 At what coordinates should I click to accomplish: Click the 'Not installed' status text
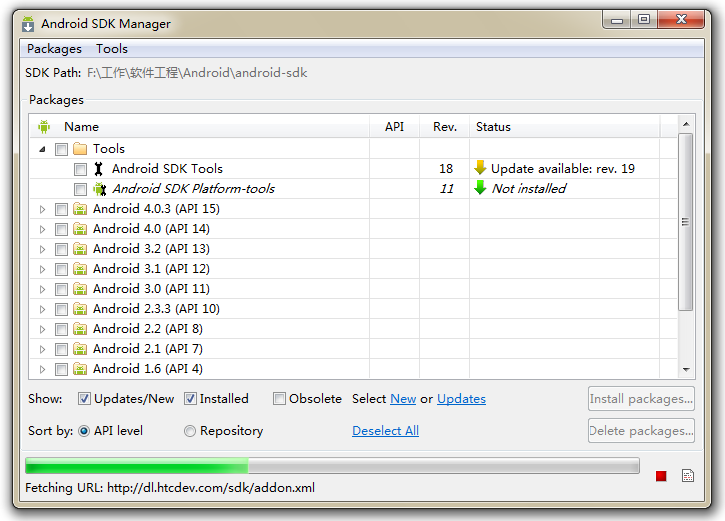pos(528,189)
